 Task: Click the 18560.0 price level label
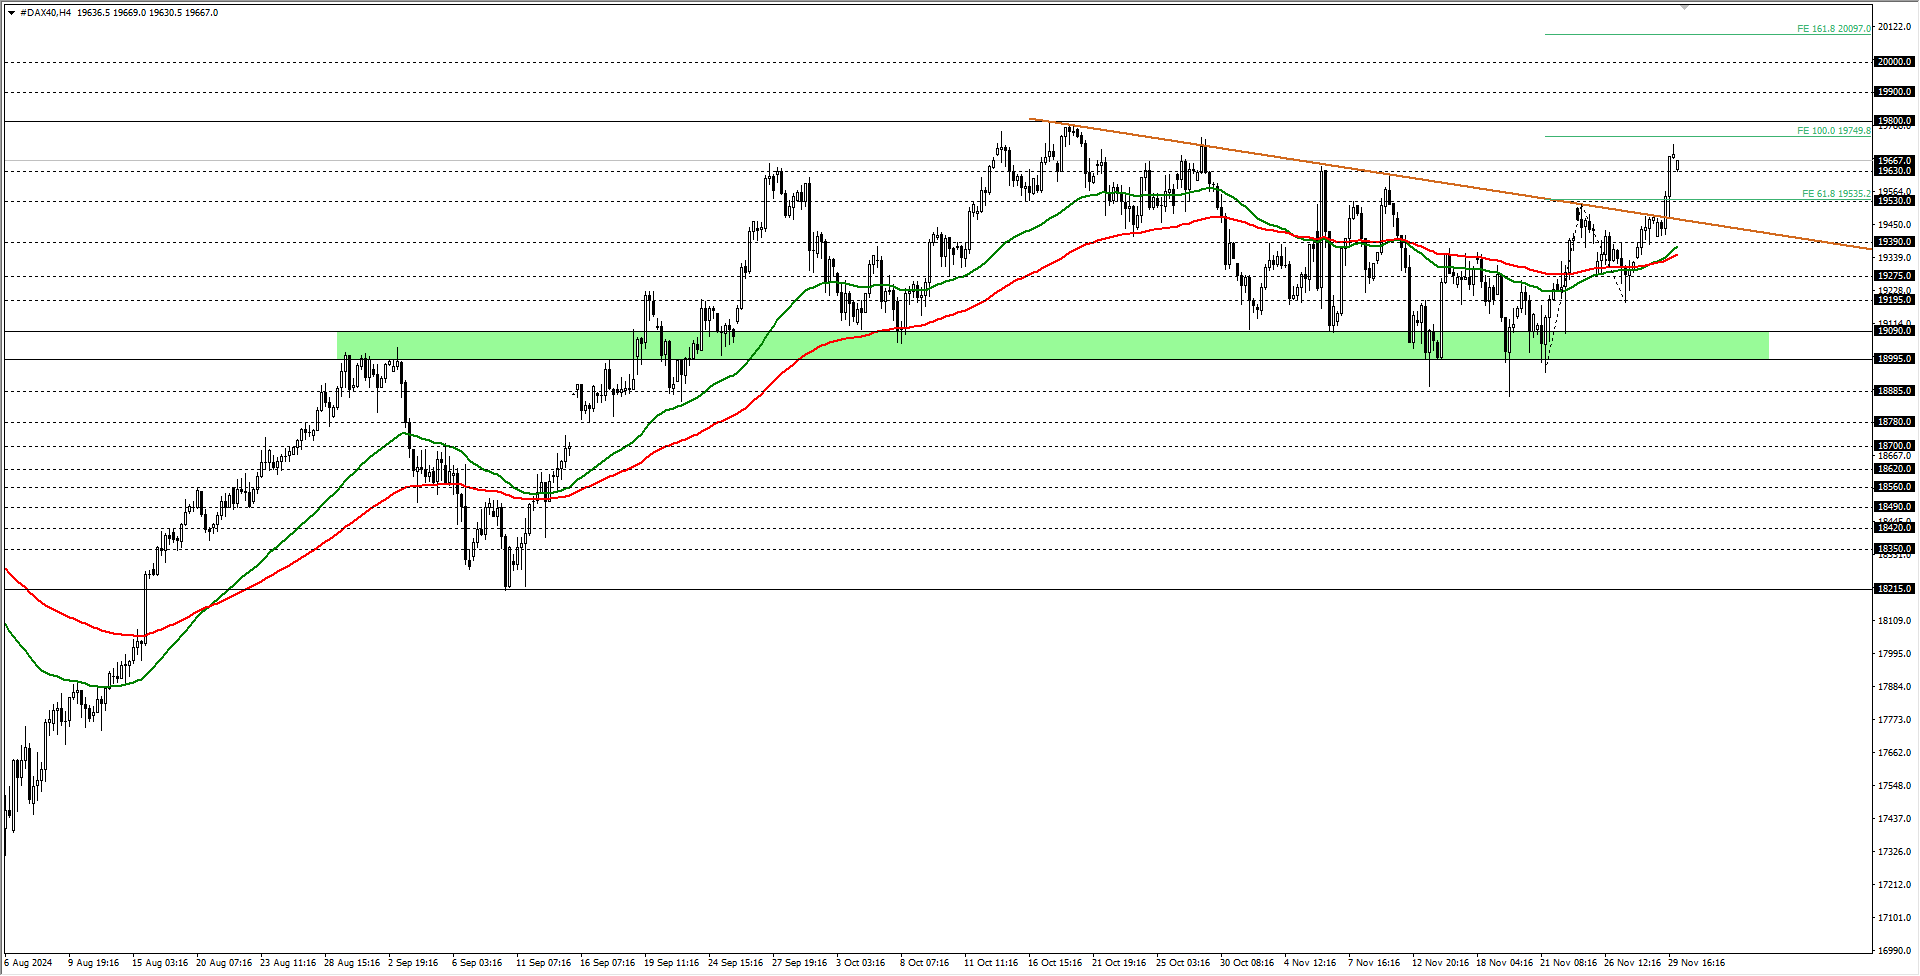[1894, 487]
